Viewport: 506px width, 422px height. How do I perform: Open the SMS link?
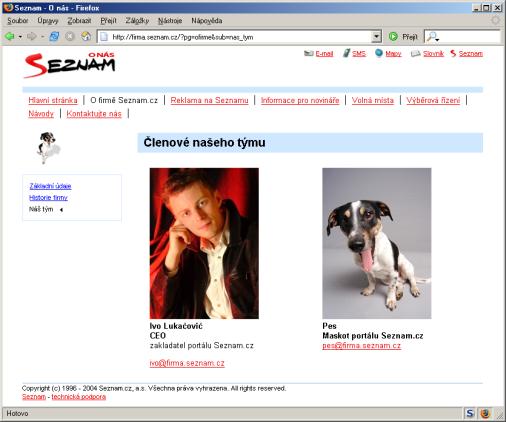coord(359,54)
